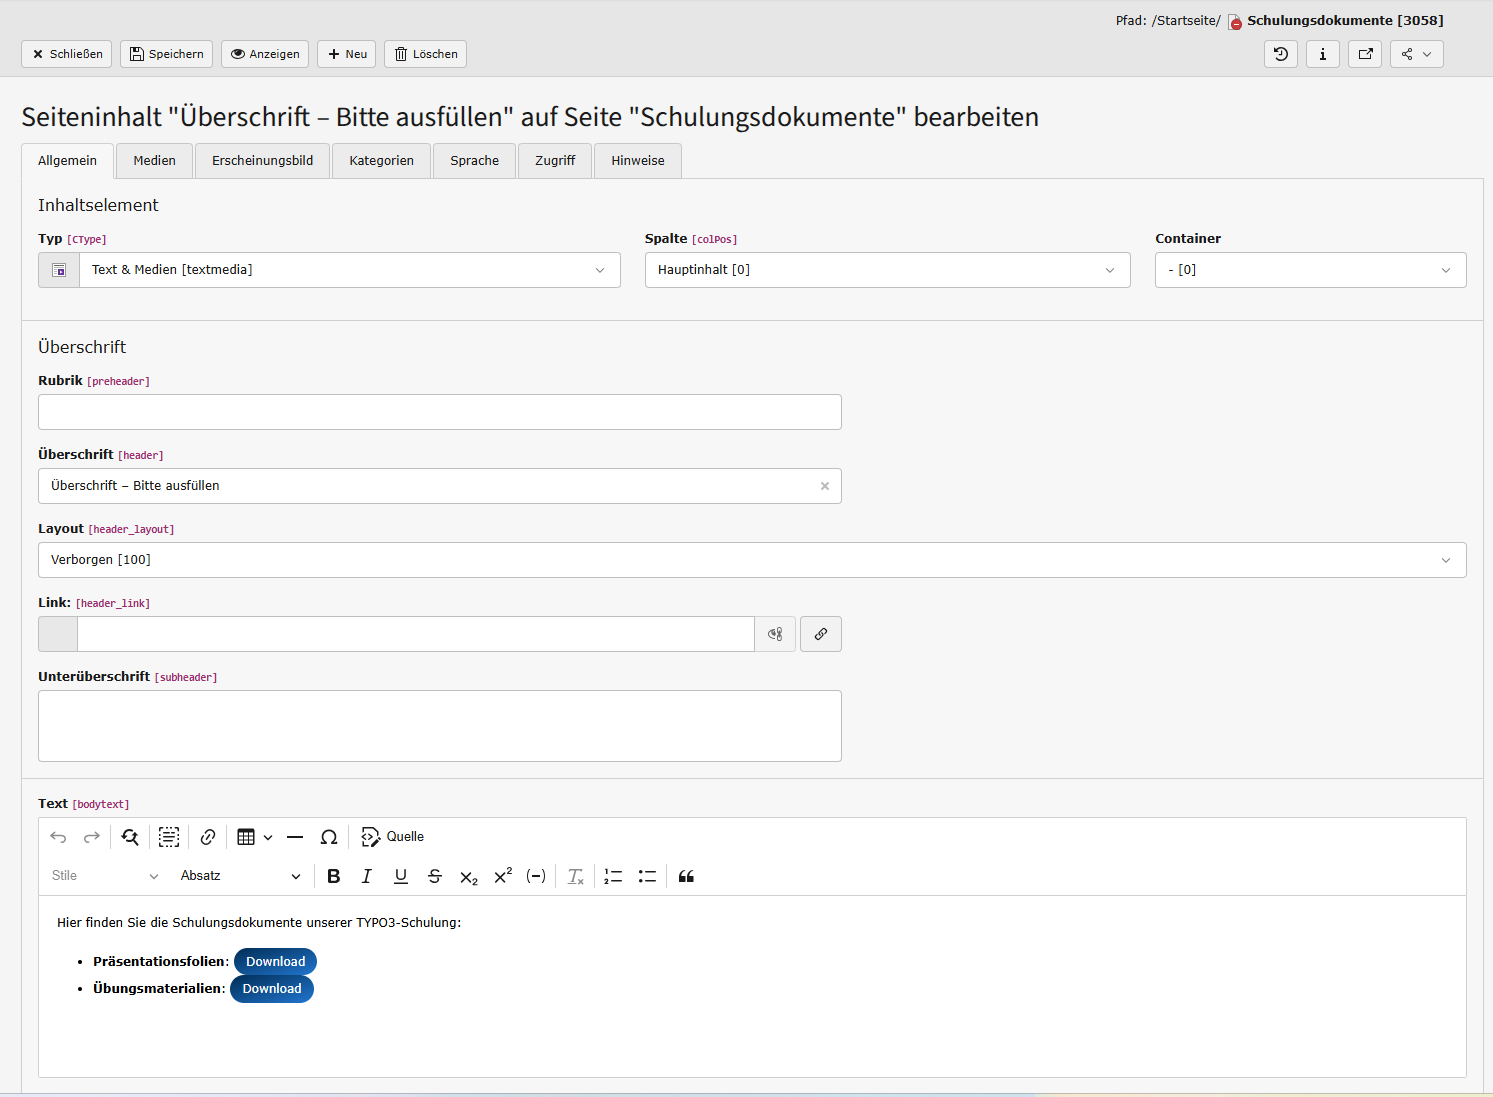Switch to the Erscheinungsbild tab
The width and height of the screenshot is (1493, 1097).
coord(262,161)
